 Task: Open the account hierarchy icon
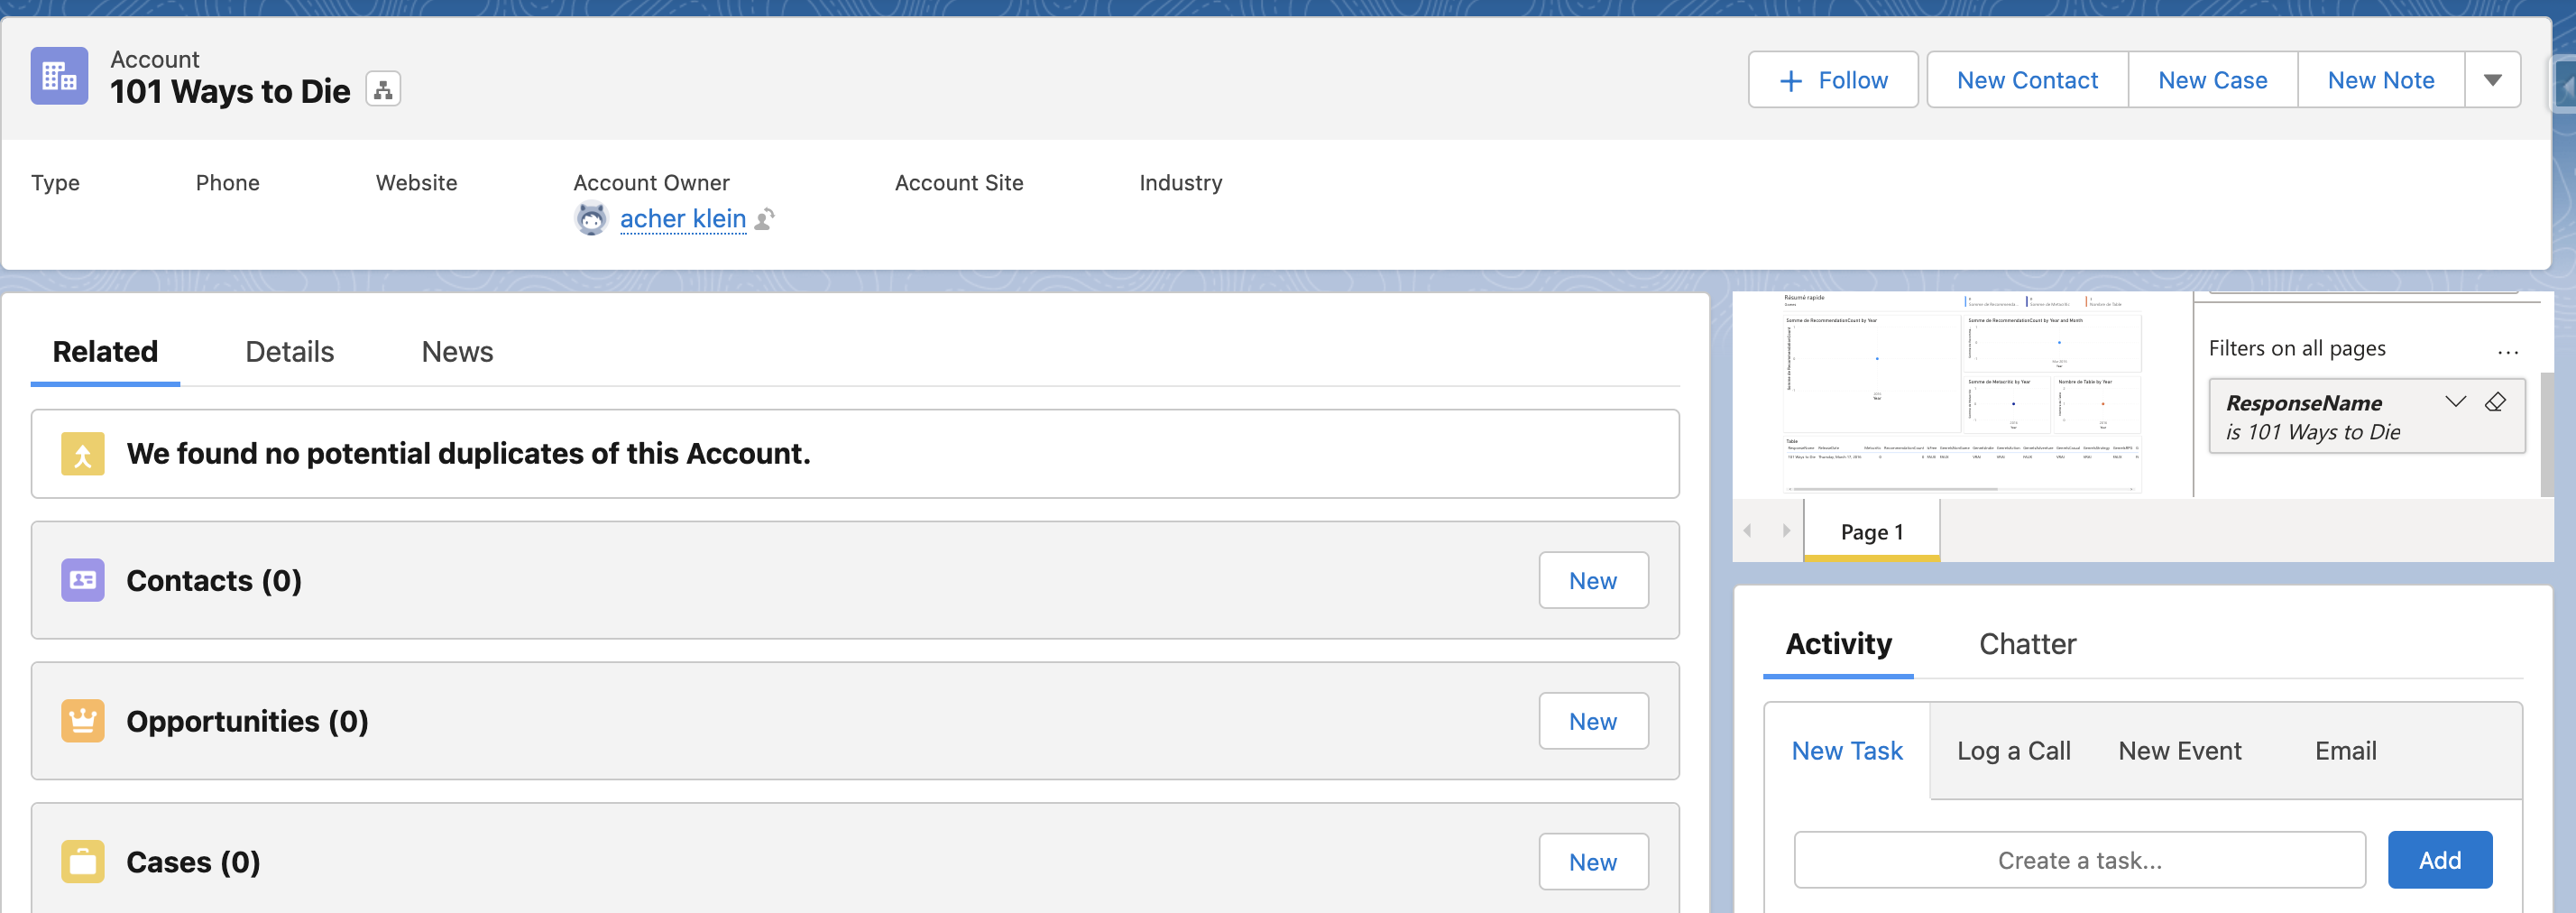[382, 90]
